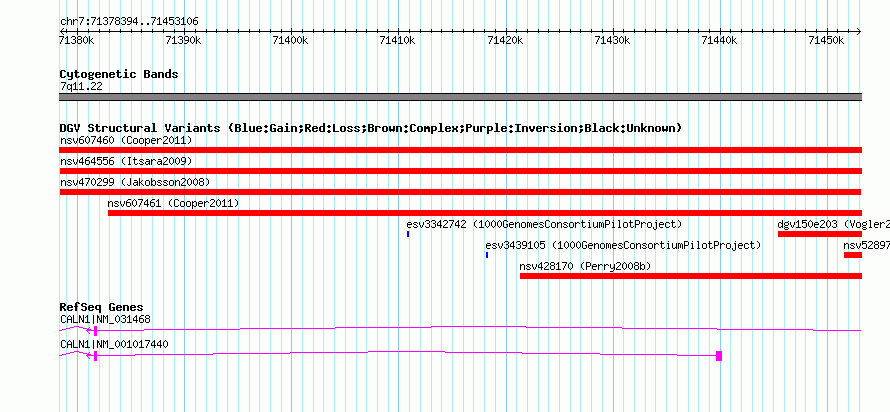The width and height of the screenshot is (890, 412).
Task: Click the blue esv3342742 gain marker
Action: coord(408,234)
